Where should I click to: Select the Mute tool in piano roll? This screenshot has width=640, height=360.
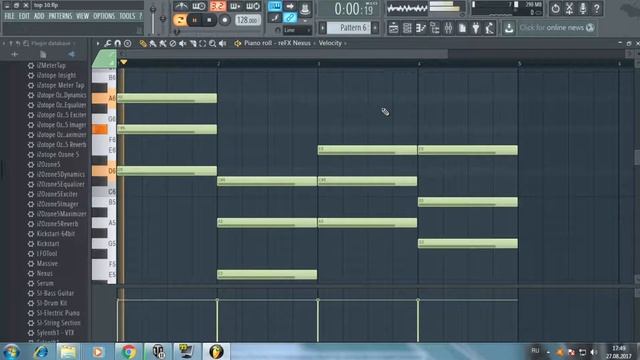coord(182,43)
